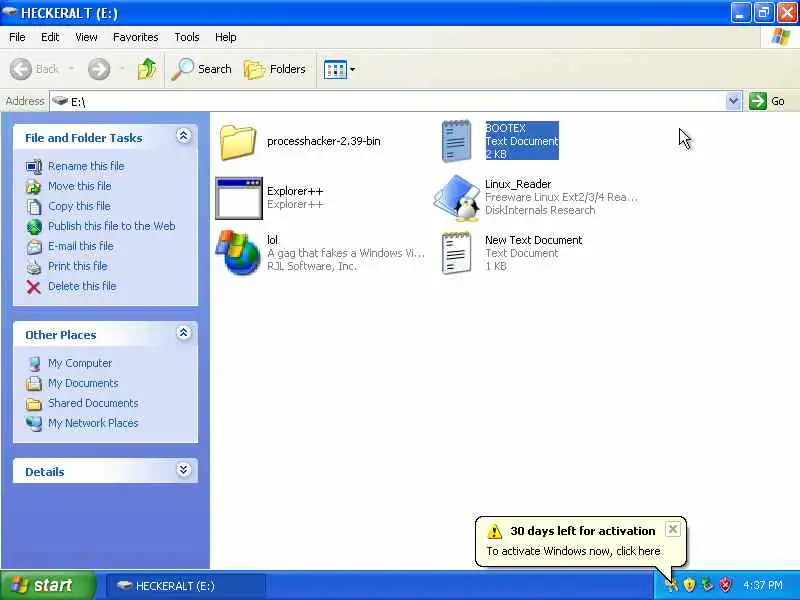
Task: Toggle the Folders pane button
Action: 275,69
